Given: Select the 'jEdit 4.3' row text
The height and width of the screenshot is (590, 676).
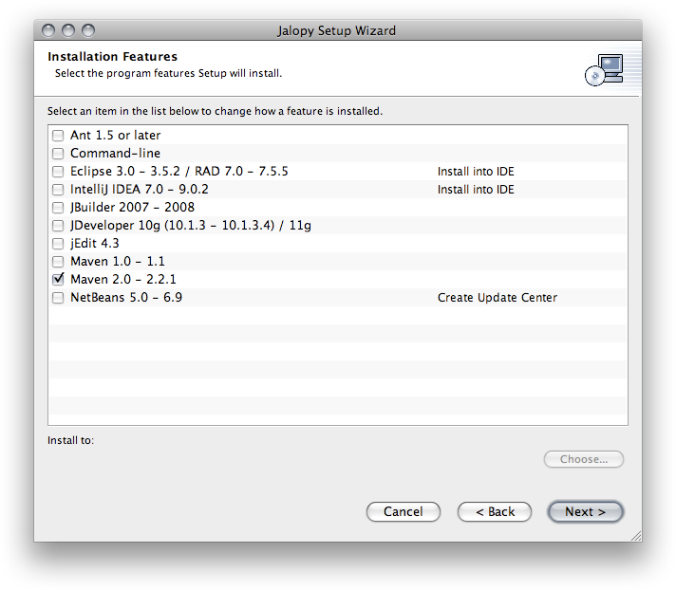Looking at the screenshot, I should coord(94,244).
